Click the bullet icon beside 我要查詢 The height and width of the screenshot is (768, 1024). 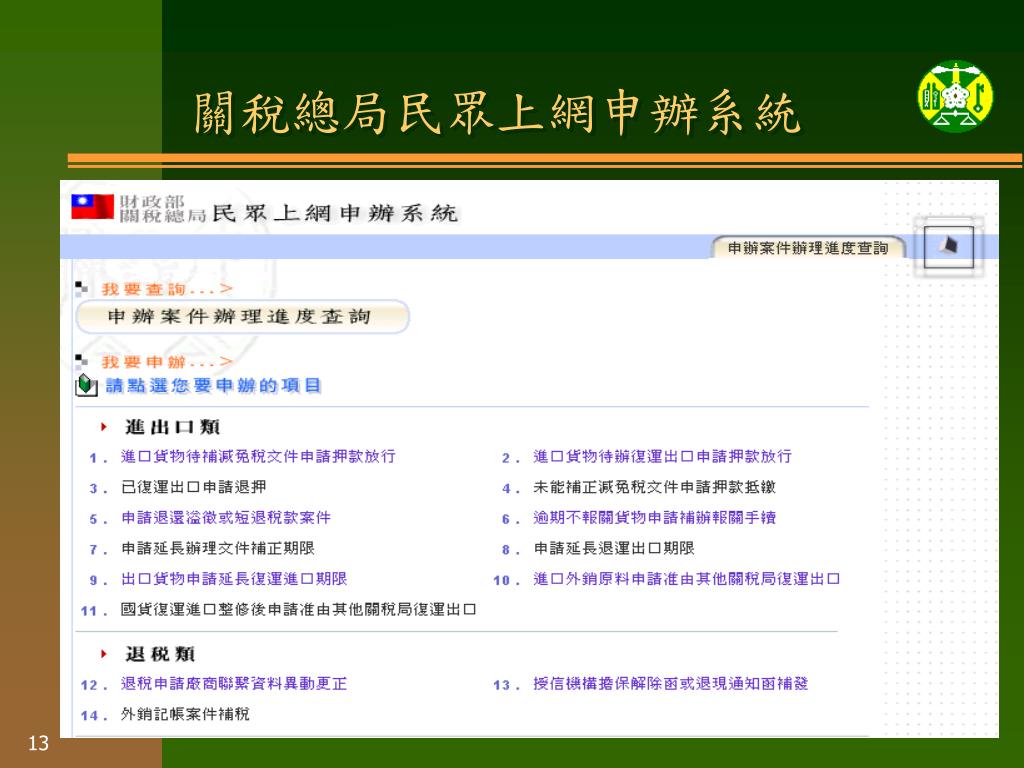[81, 288]
